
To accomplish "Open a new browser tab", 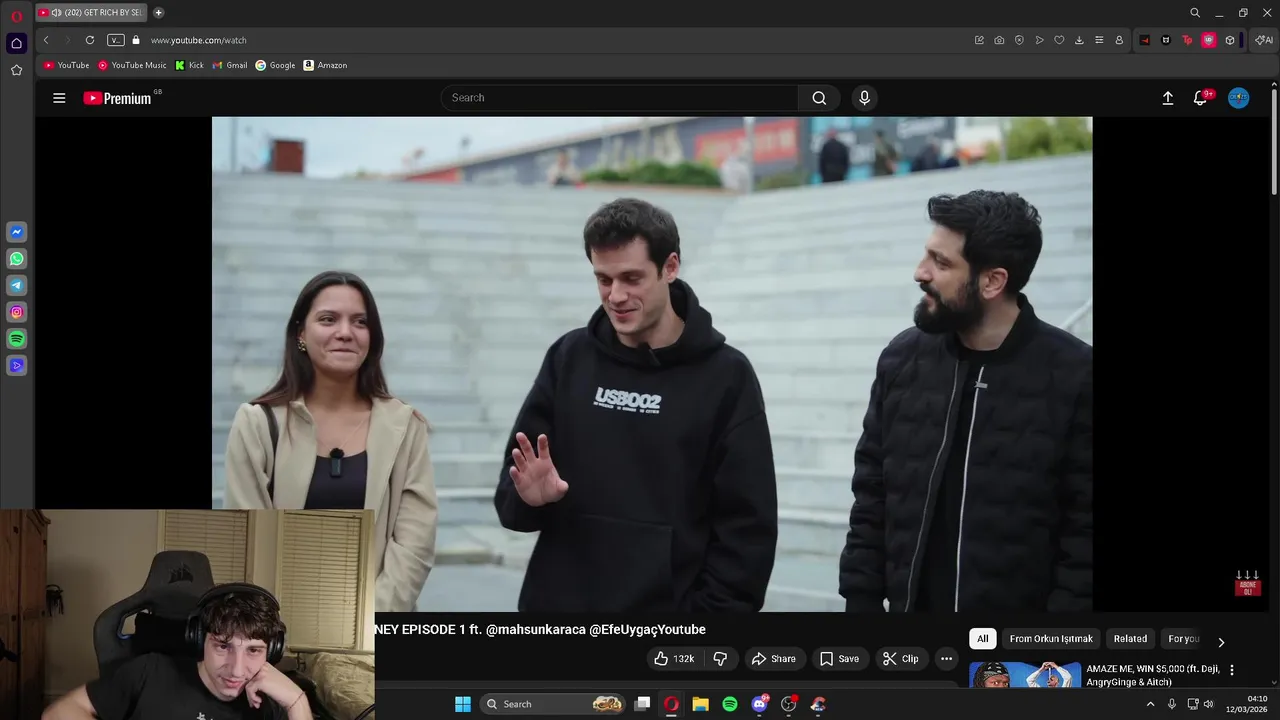I will point(158,13).
